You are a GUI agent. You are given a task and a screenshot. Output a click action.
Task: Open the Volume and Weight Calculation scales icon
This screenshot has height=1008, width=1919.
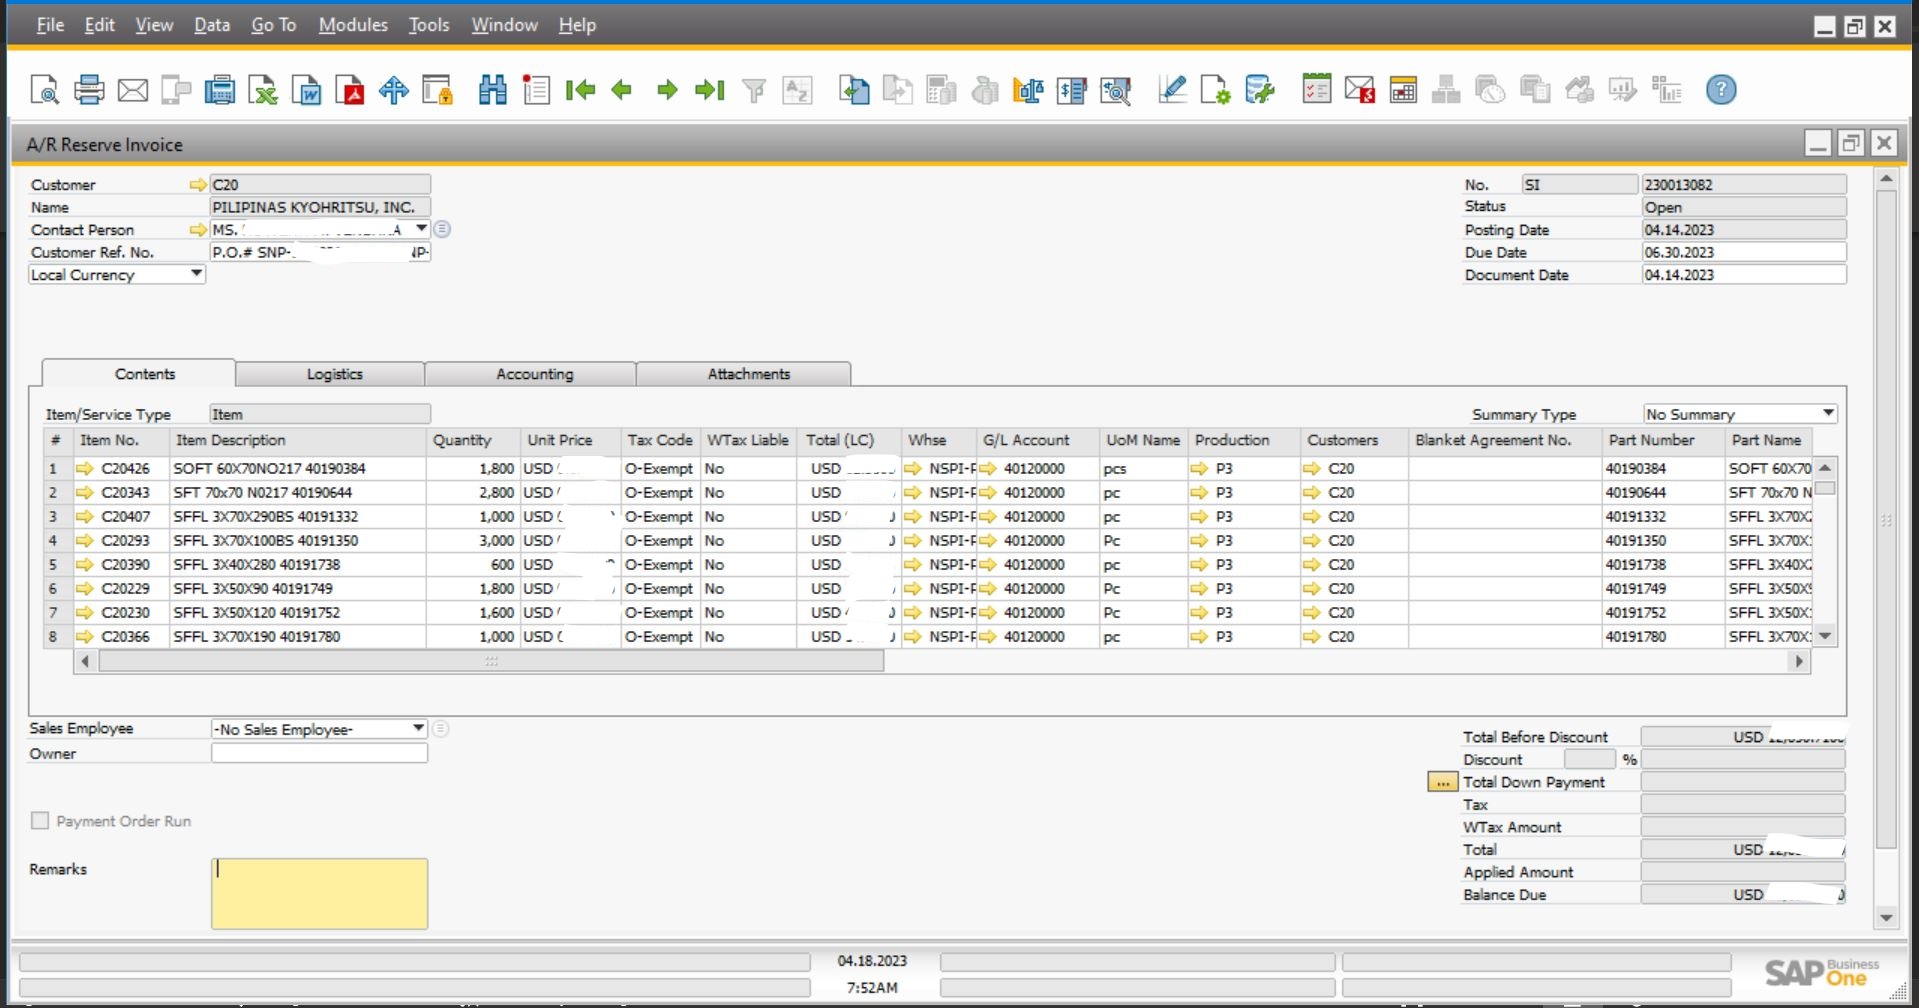[x=1028, y=90]
